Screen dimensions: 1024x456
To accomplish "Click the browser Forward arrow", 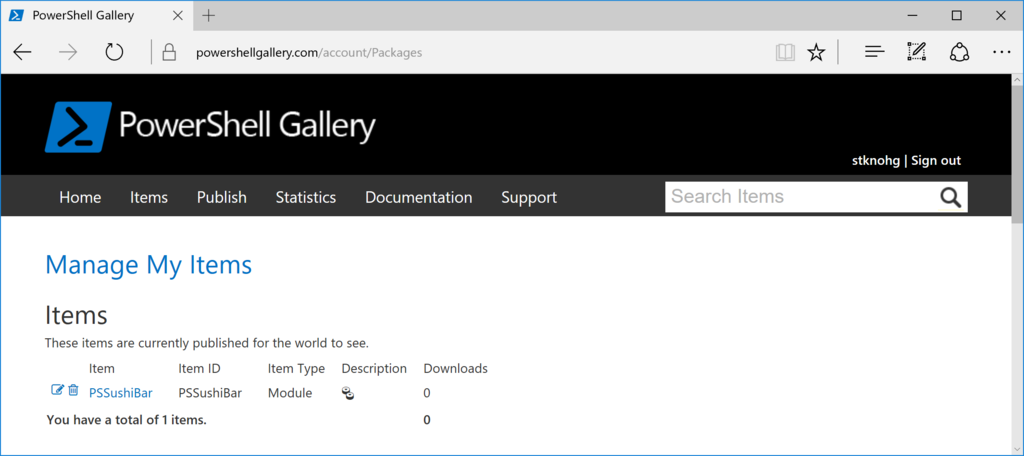I will point(68,52).
